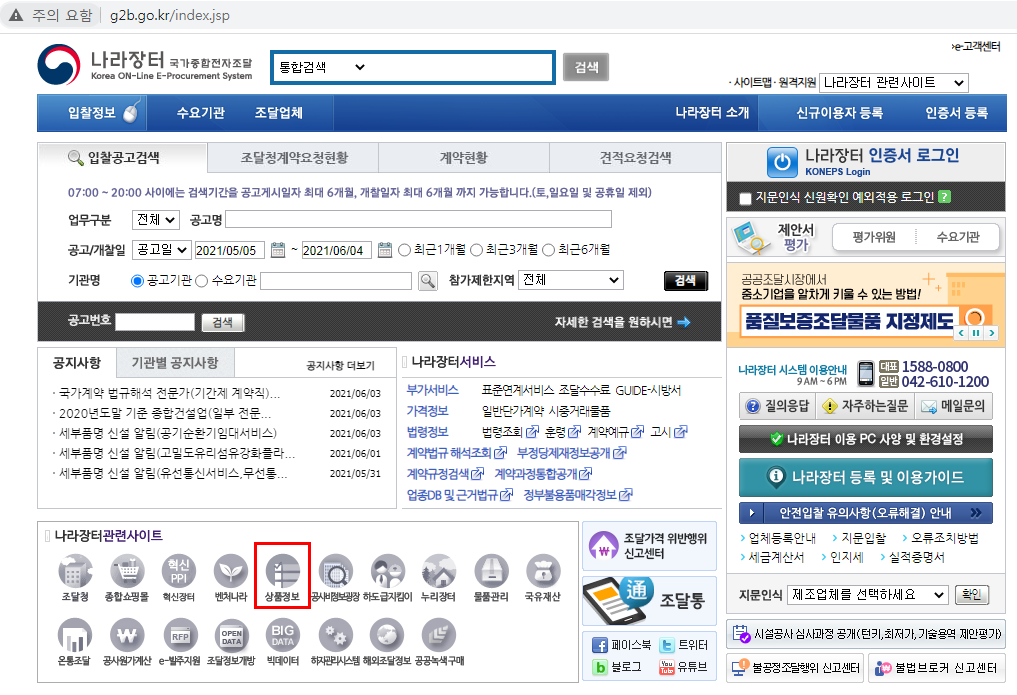Open the end date calendar picker
The image size is (1017, 695).
[385, 250]
